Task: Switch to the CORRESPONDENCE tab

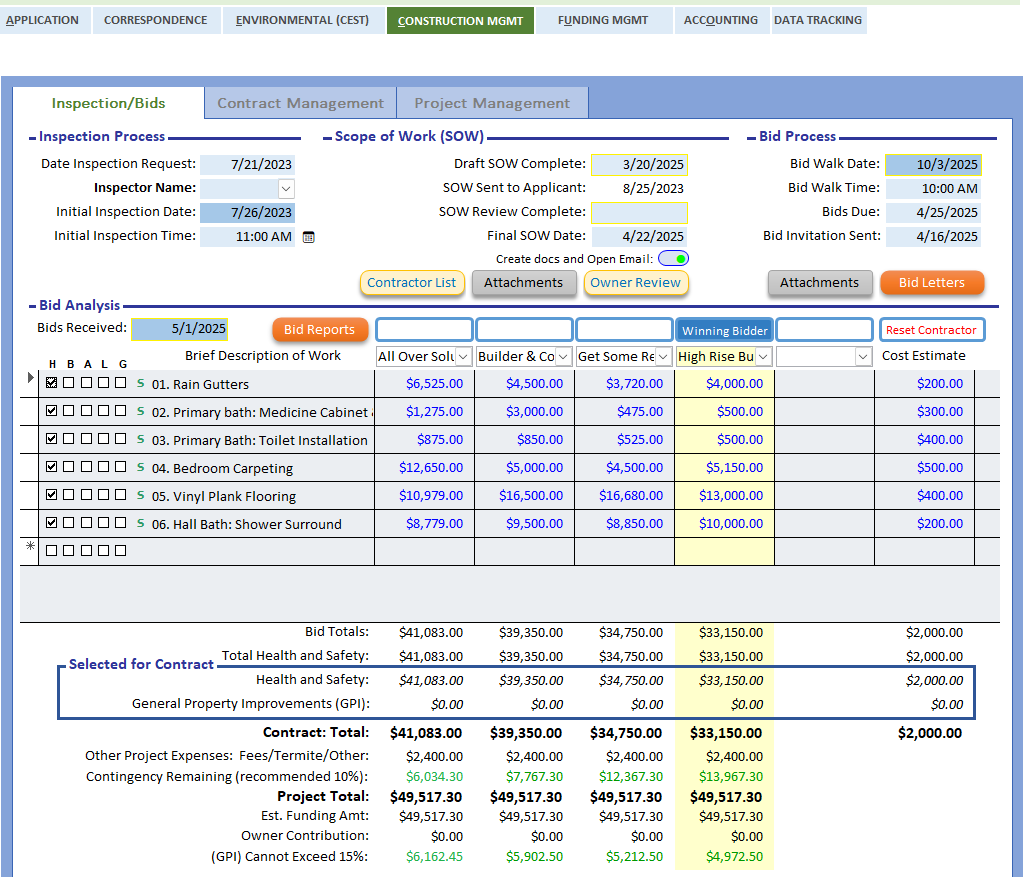Action: click(x=156, y=20)
